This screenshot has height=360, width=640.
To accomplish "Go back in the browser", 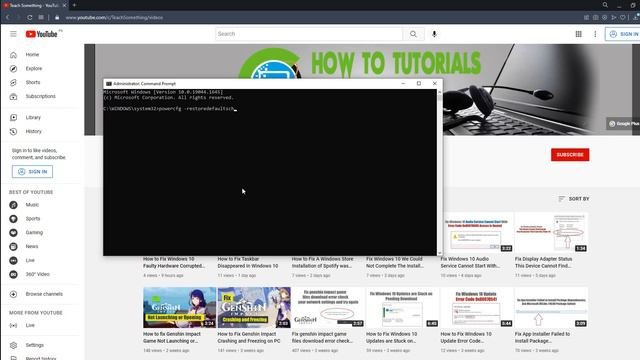I will click(8, 18).
